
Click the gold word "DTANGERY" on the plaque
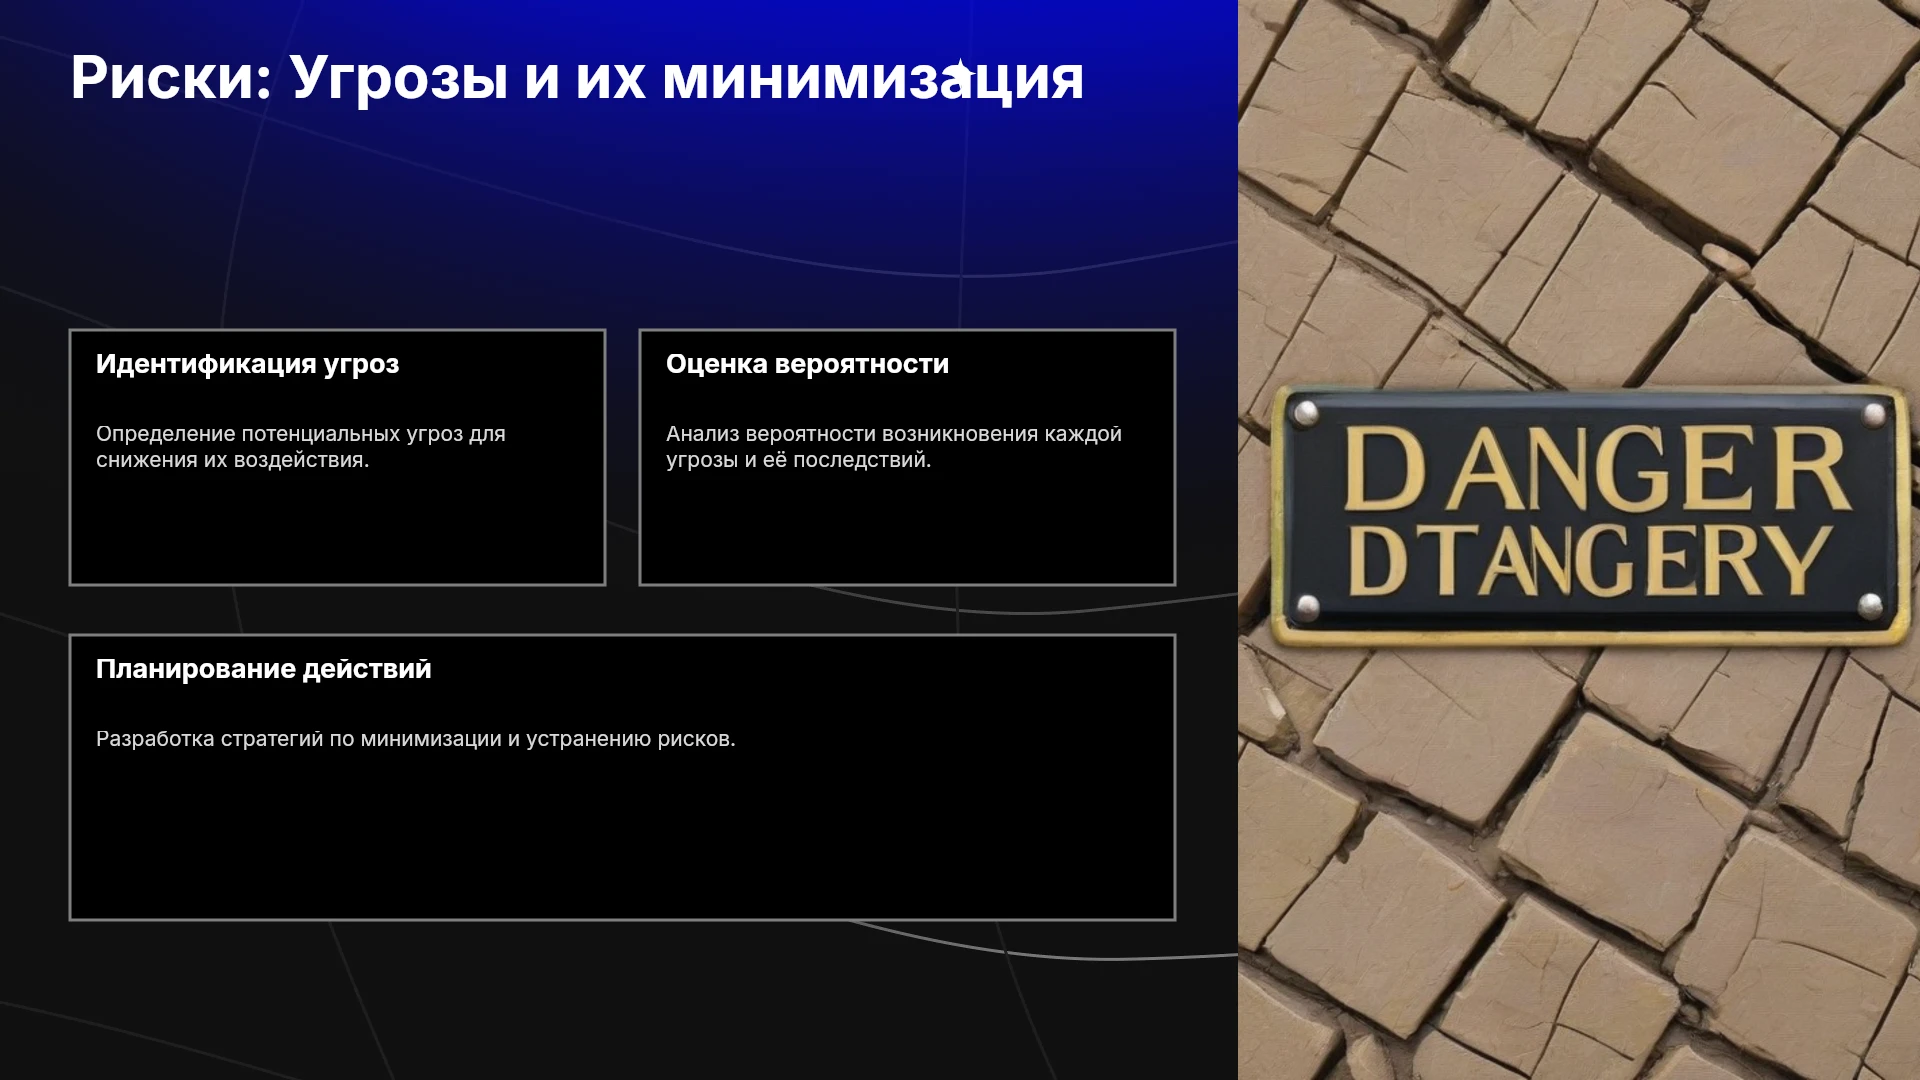pyautogui.click(x=1590, y=561)
